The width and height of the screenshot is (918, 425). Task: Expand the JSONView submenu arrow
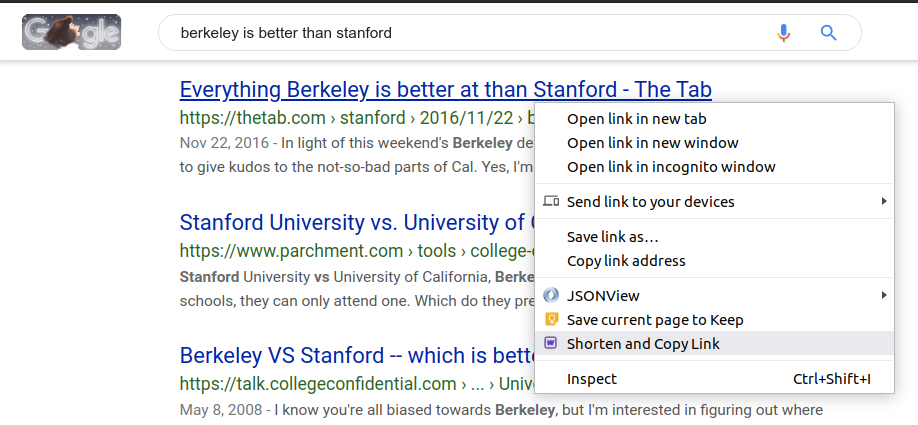(x=883, y=295)
